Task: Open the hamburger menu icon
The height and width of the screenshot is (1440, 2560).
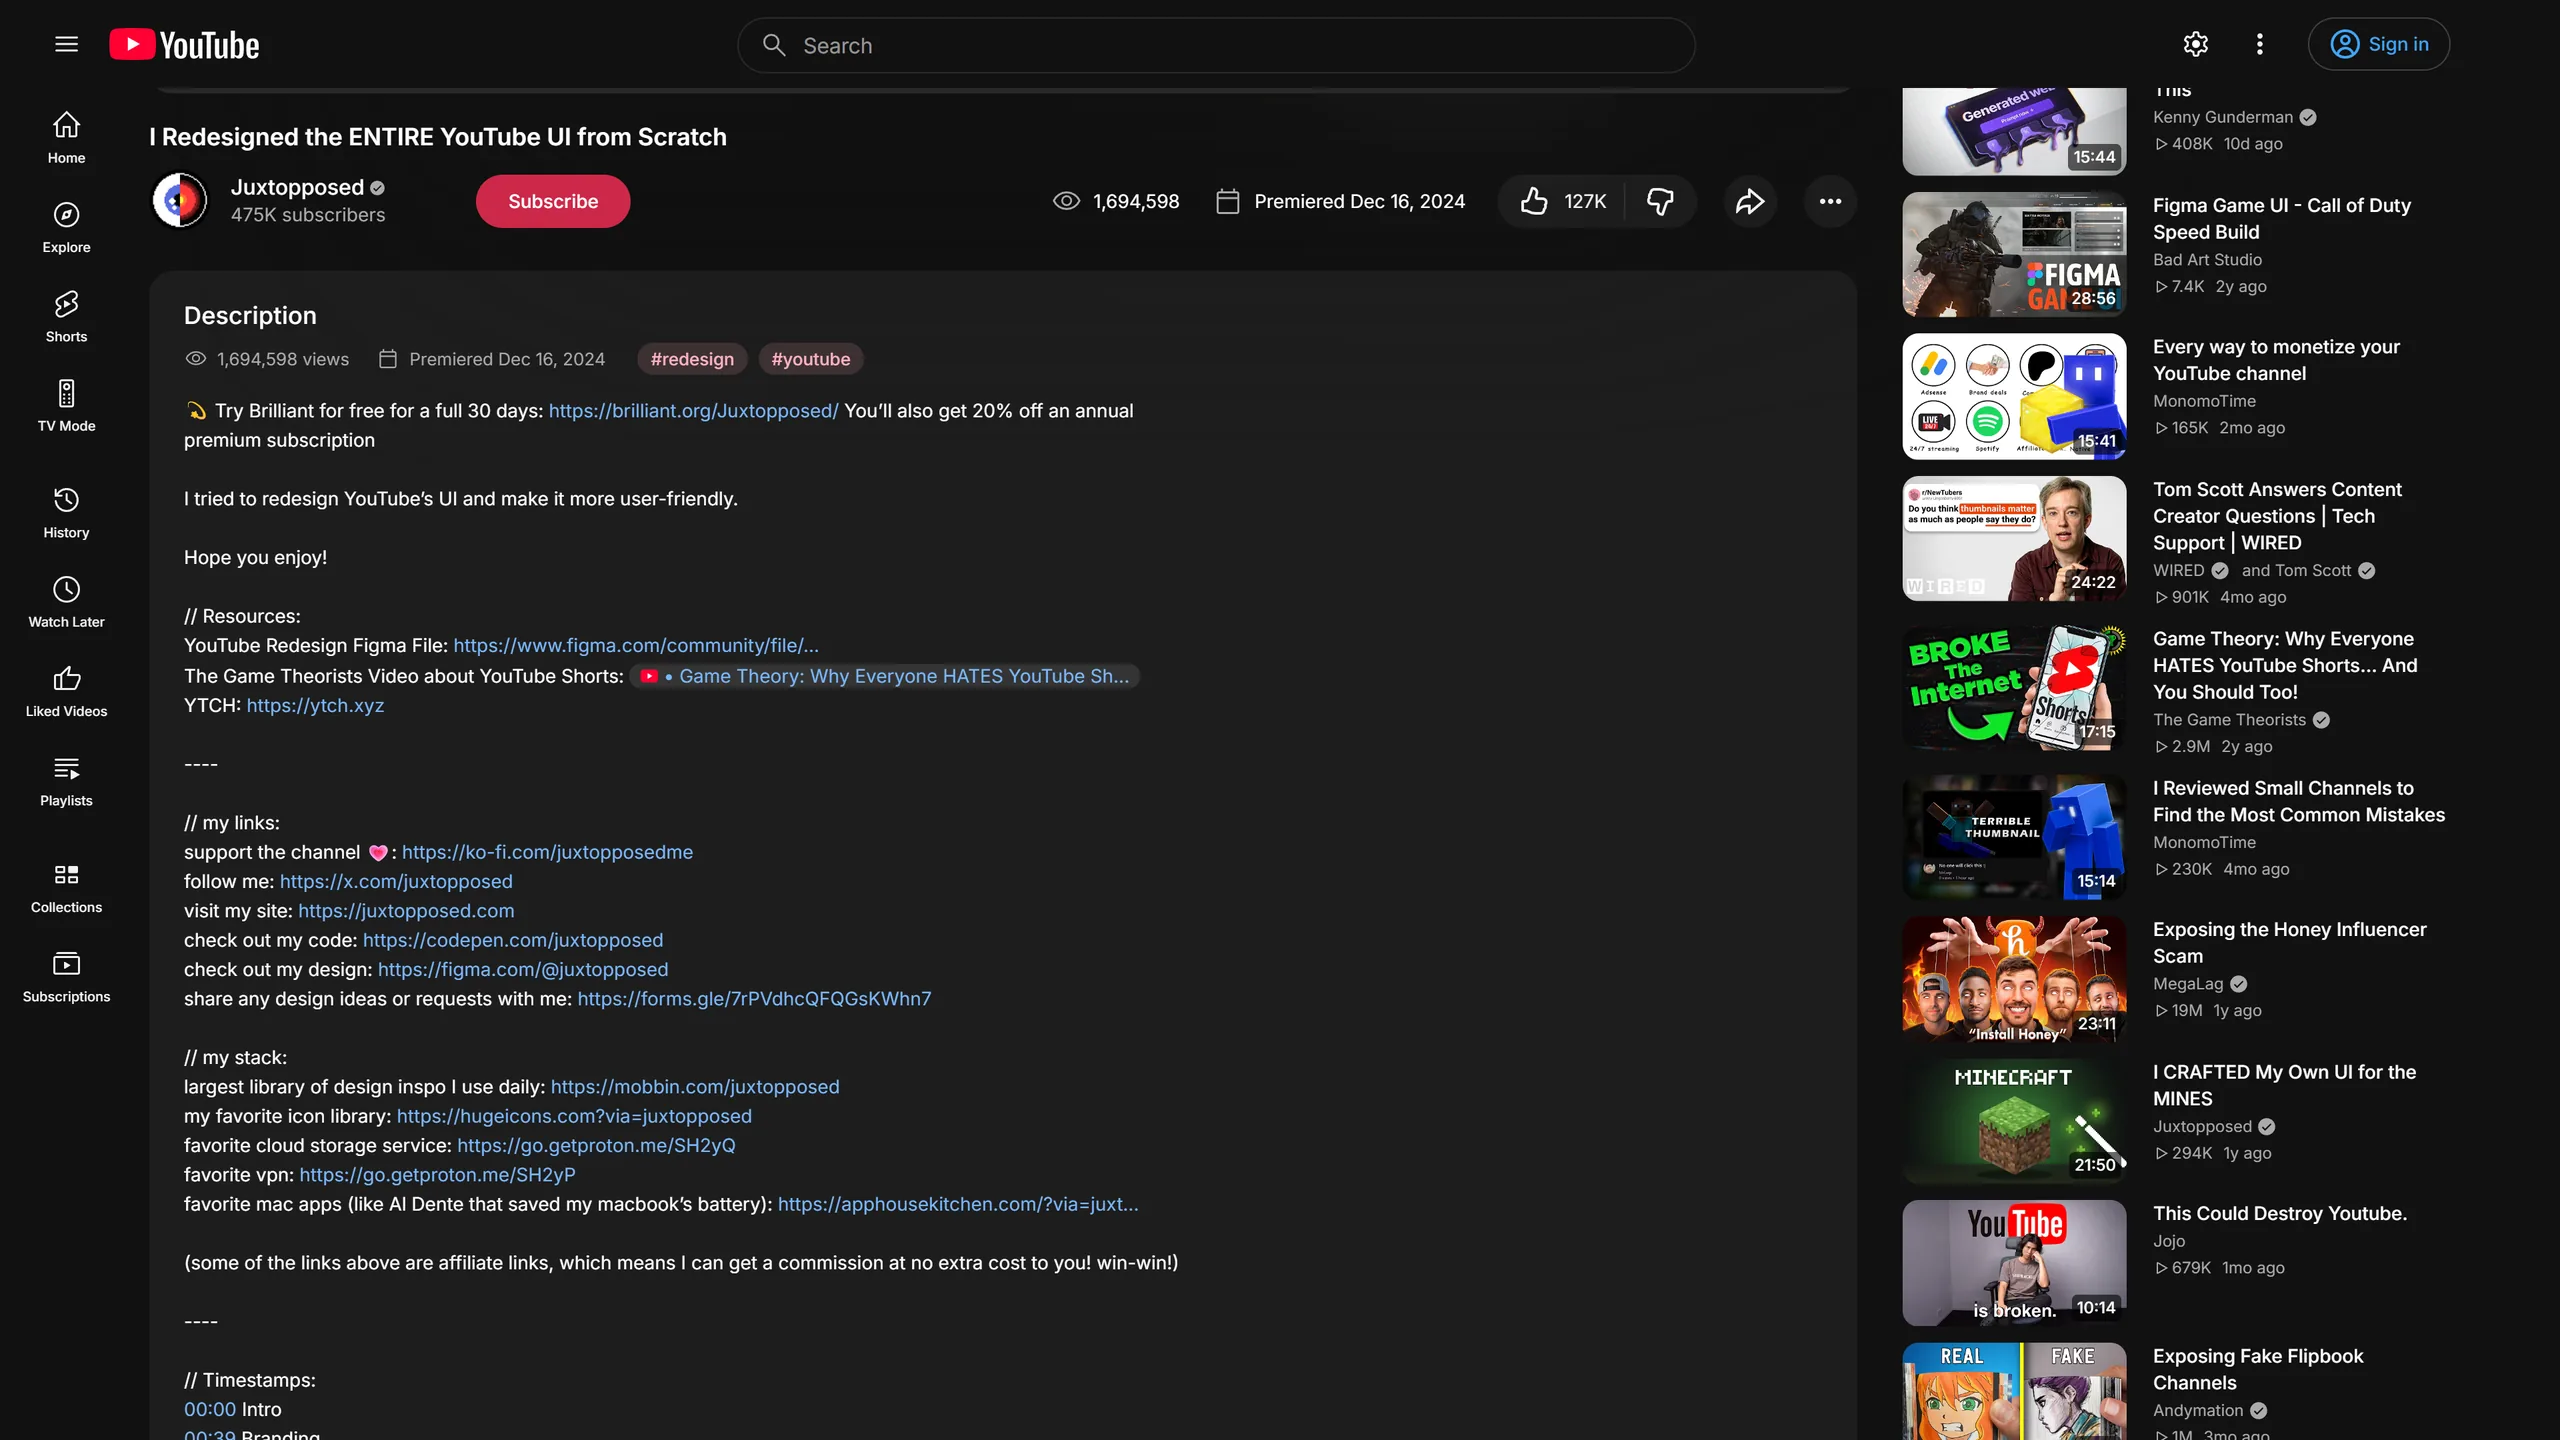Action: (66, 44)
